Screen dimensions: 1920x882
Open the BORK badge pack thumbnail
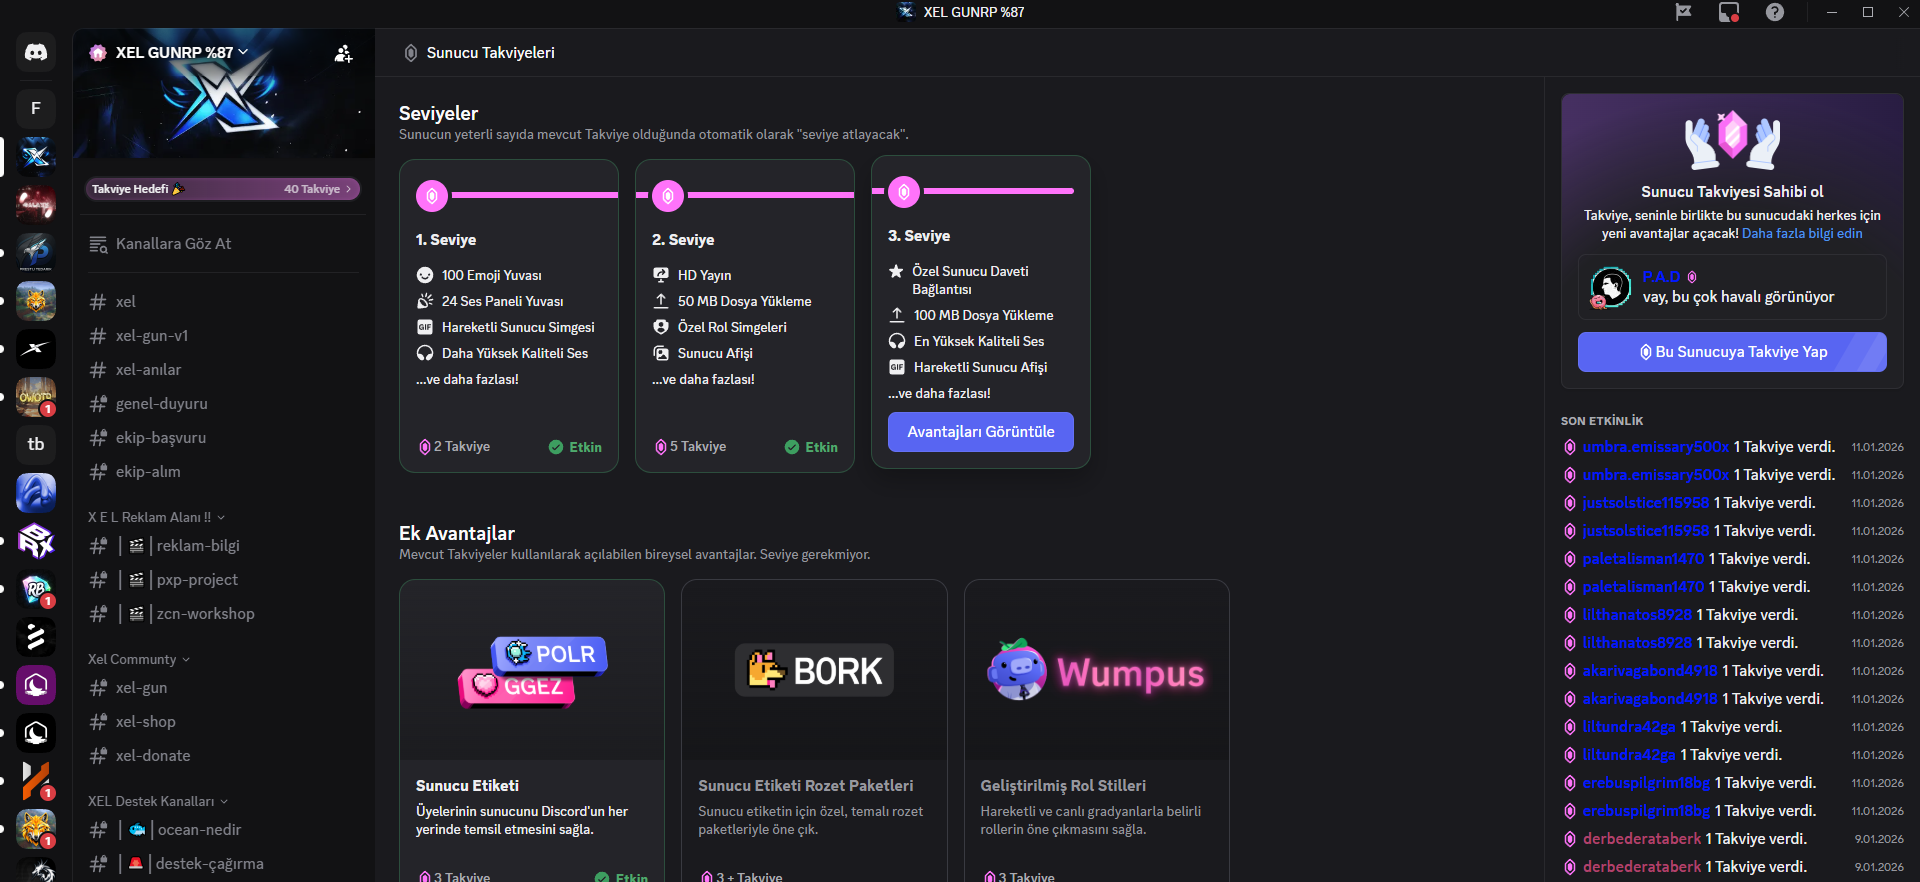(x=814, y=670)
